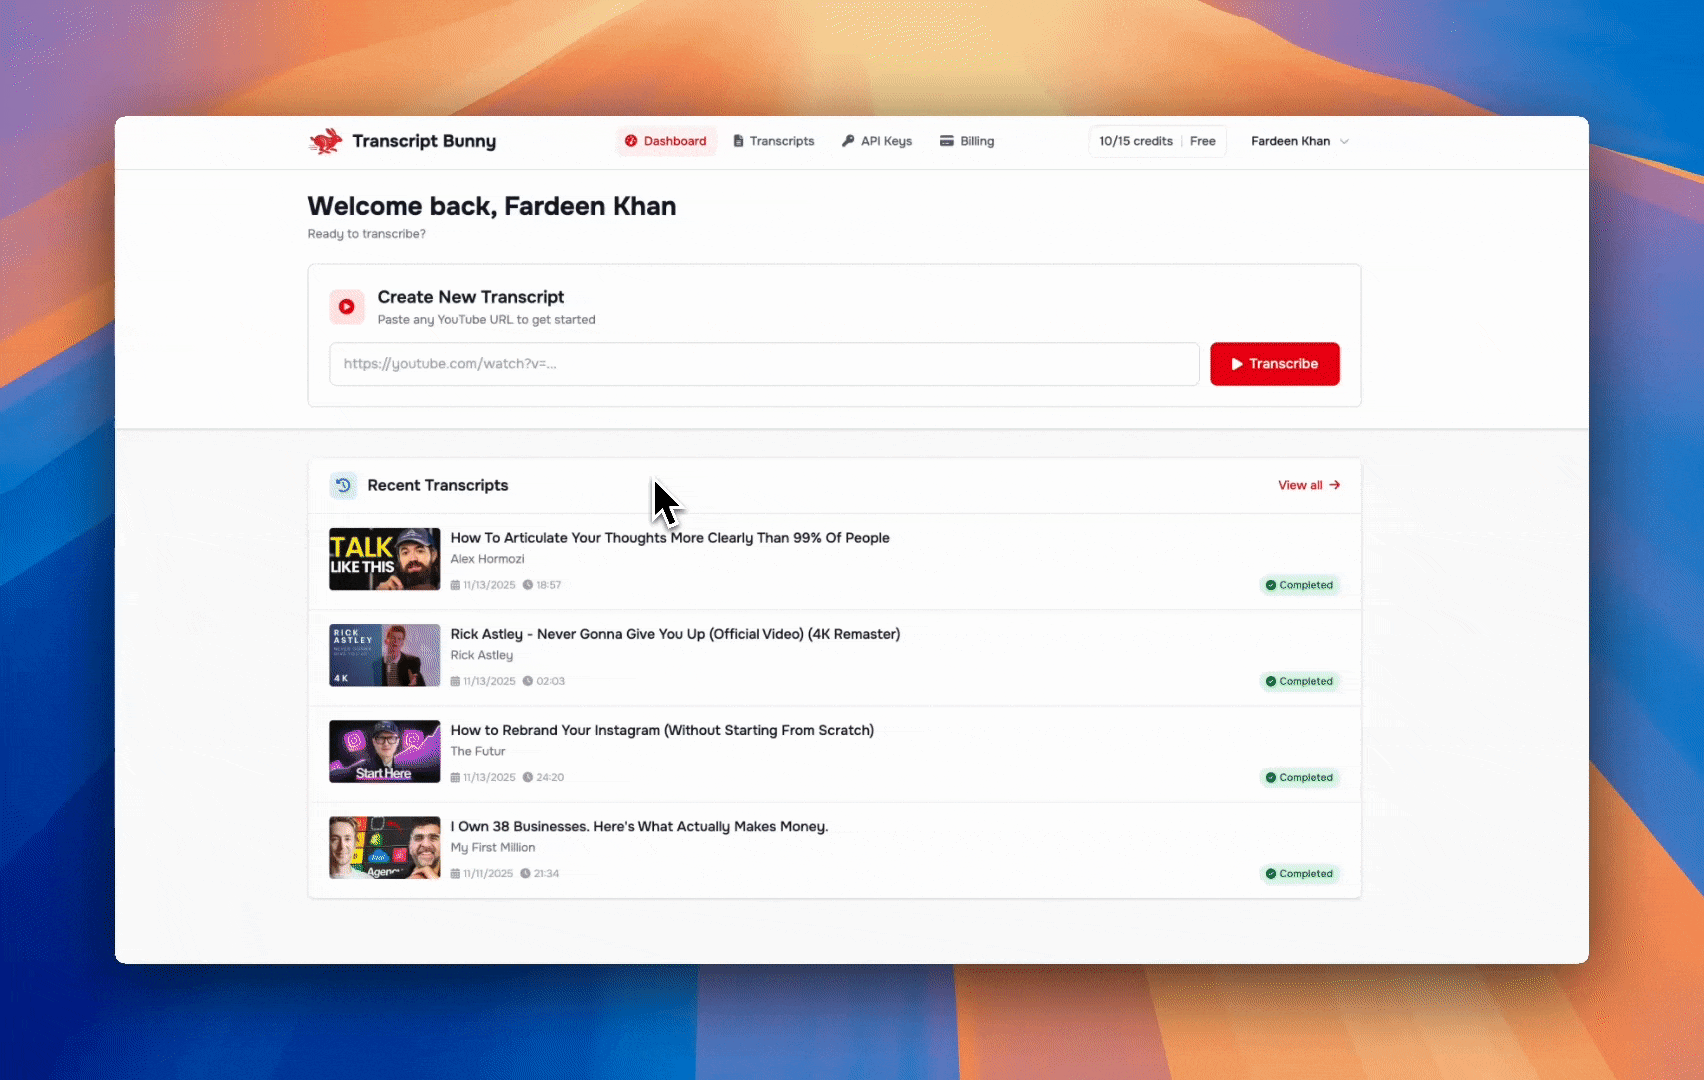Click the red play icon beside Create New Transcript
The width and height of the screenshot is (1704, 1080).
346,307
